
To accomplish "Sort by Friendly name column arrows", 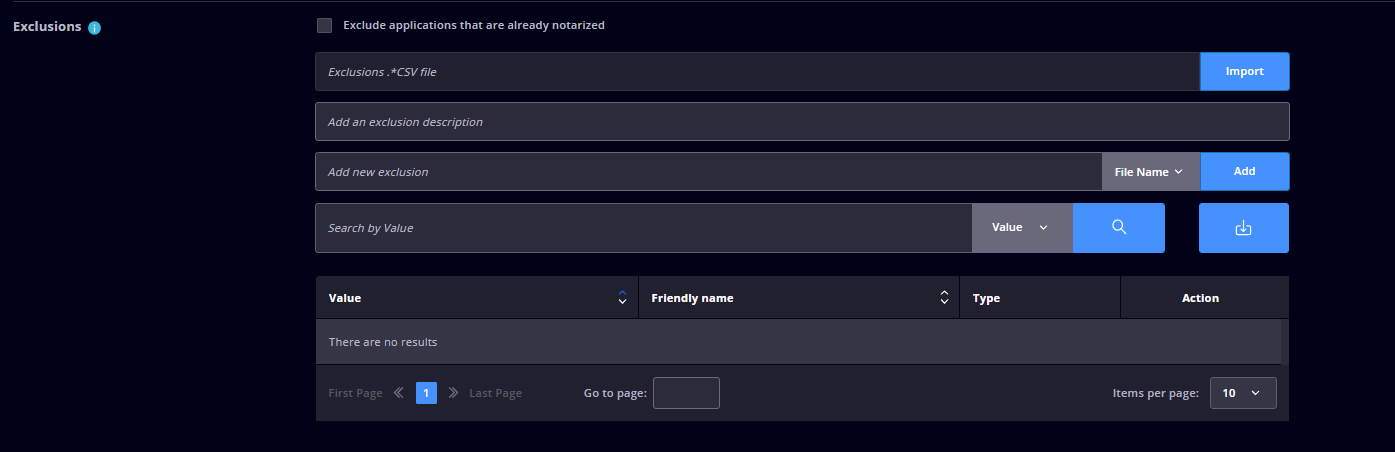I will tap(944, 298).
